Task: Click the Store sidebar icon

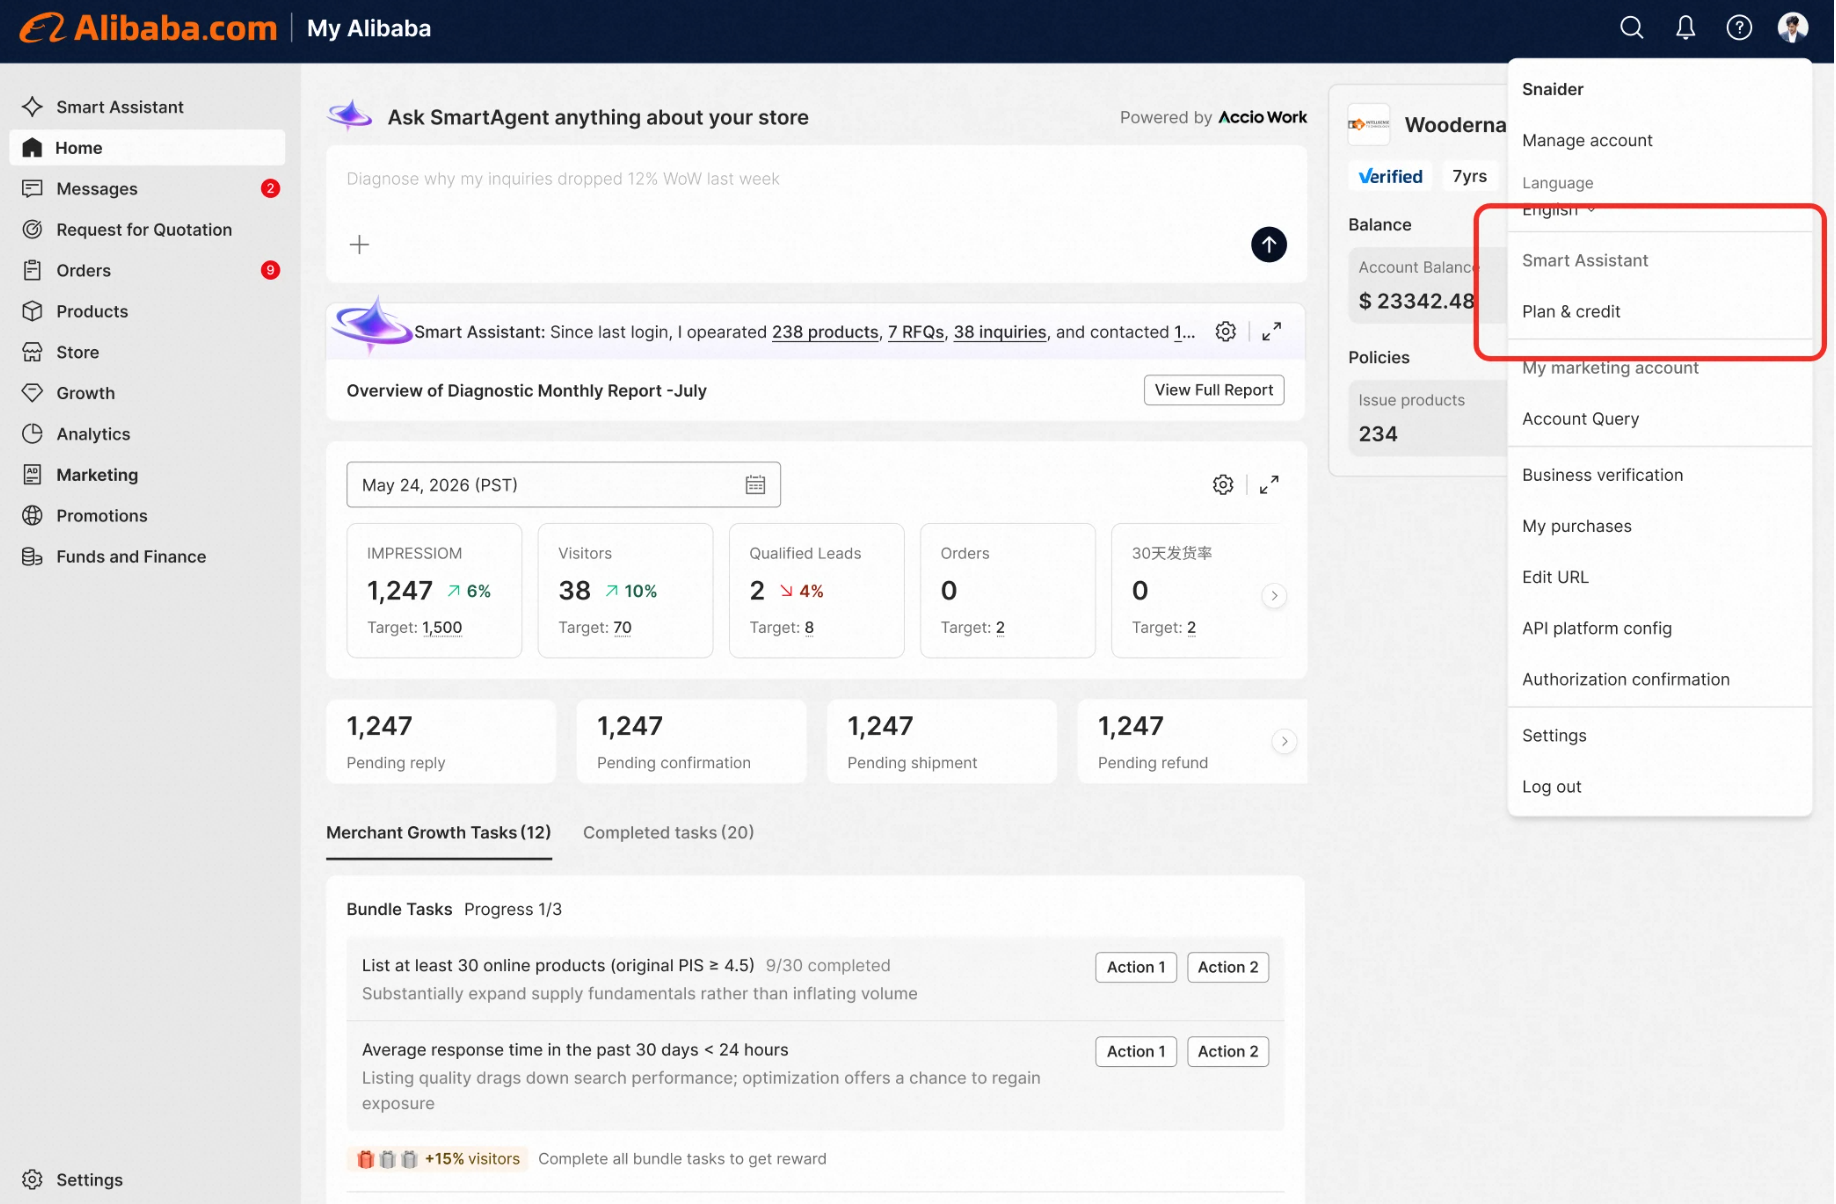Action: [33, 353]
